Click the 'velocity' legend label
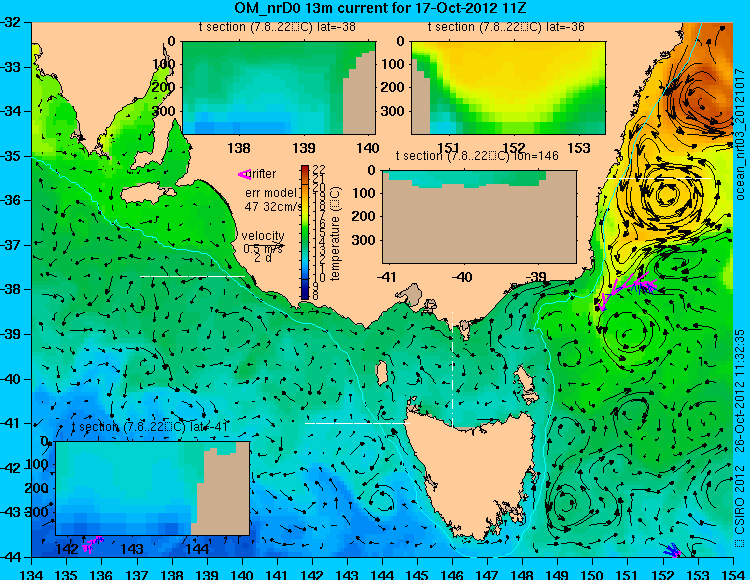This screenshot has height=580, width=750. [263, 236]
